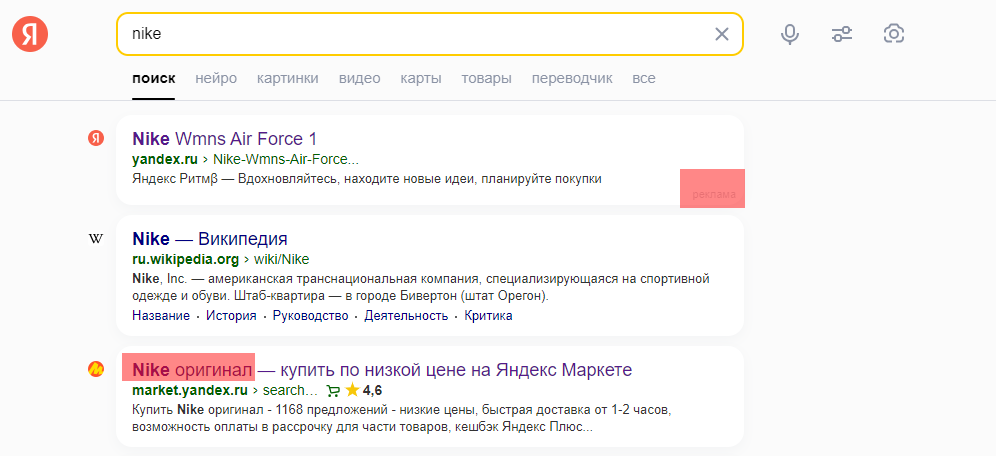Screen dimensions: 996x456
Task: Click Yandex Market favicon beside third result
Action: point(96,369)
